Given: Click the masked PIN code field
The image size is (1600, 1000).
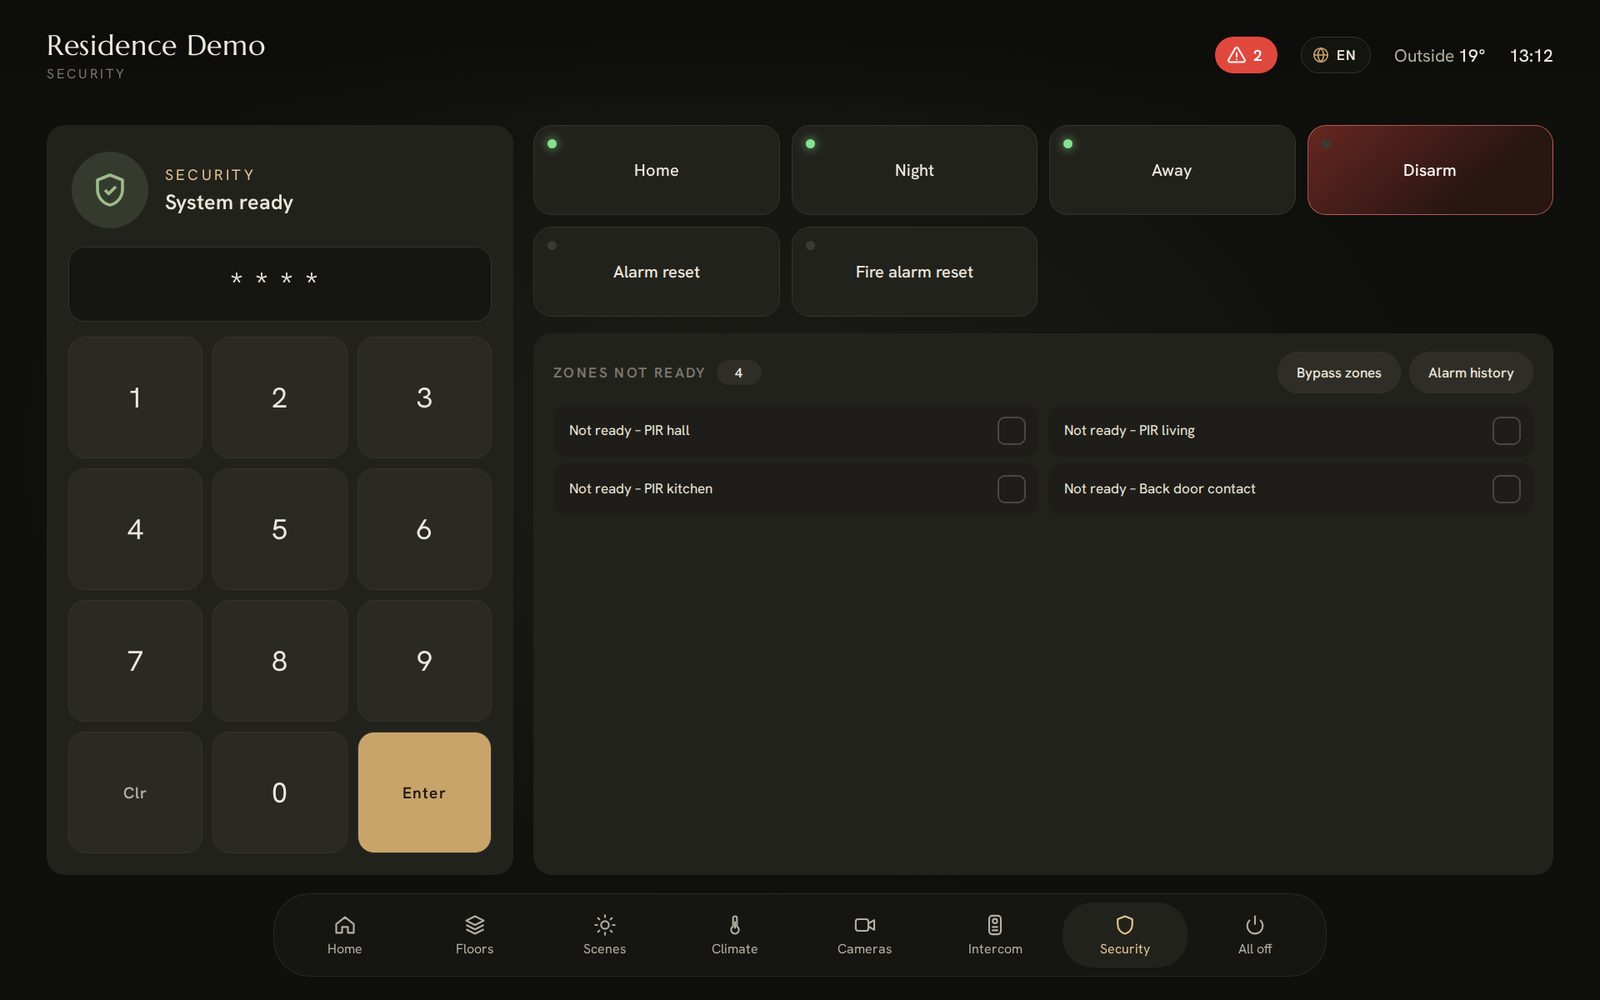Looking at the screenshot, I should (x=279, y=284).
